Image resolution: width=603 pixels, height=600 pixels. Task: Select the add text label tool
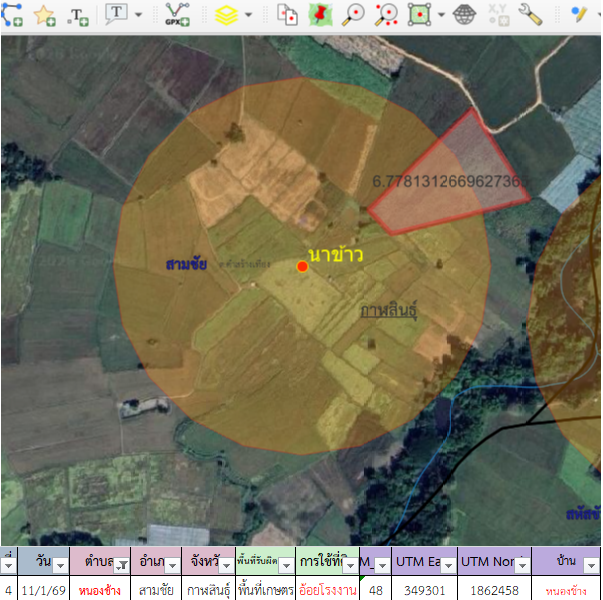78,15
